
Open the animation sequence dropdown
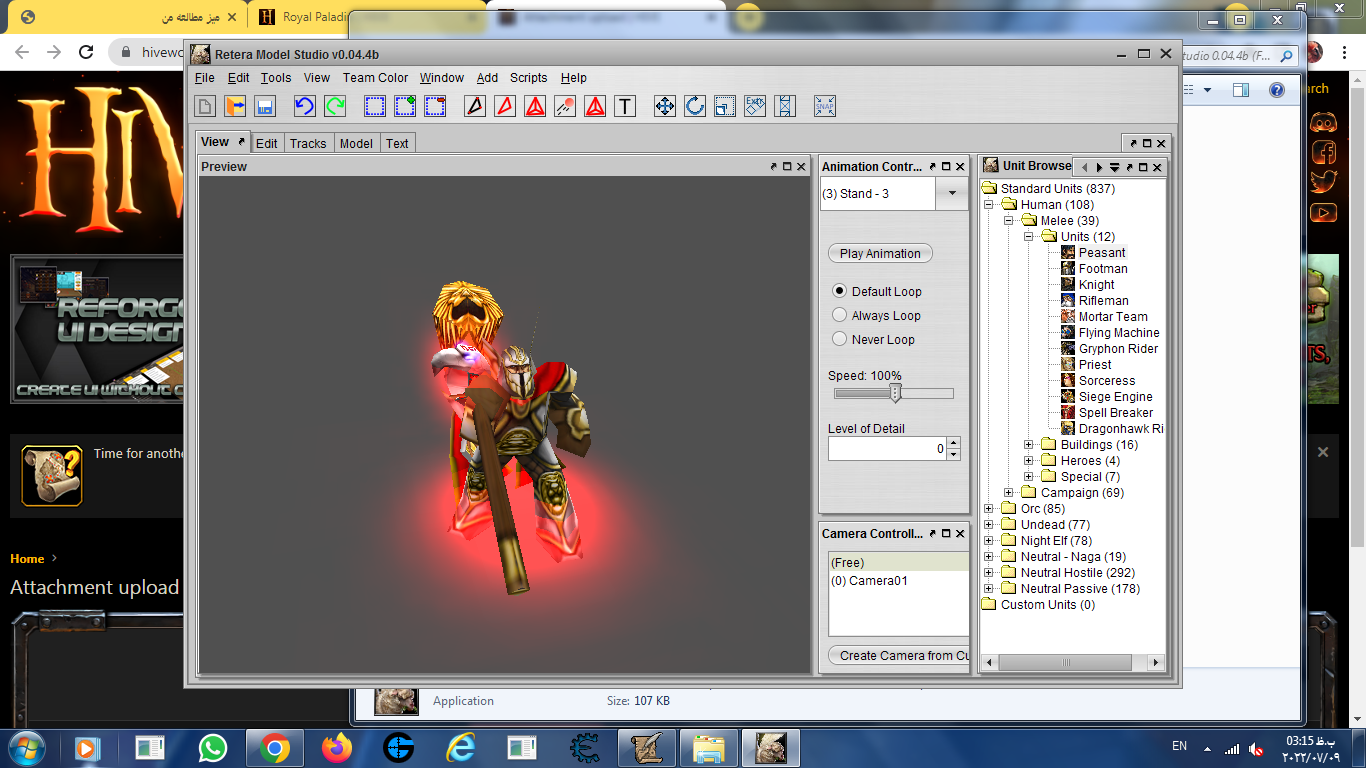[952, 193]
